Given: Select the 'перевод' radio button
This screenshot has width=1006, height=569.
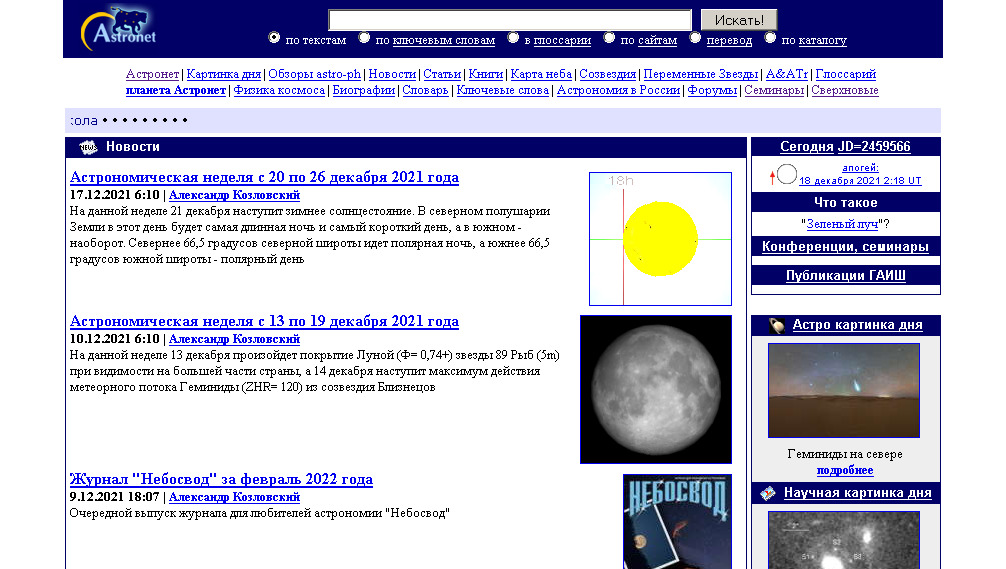Looking at the screenshot, I should pos(695,38).
